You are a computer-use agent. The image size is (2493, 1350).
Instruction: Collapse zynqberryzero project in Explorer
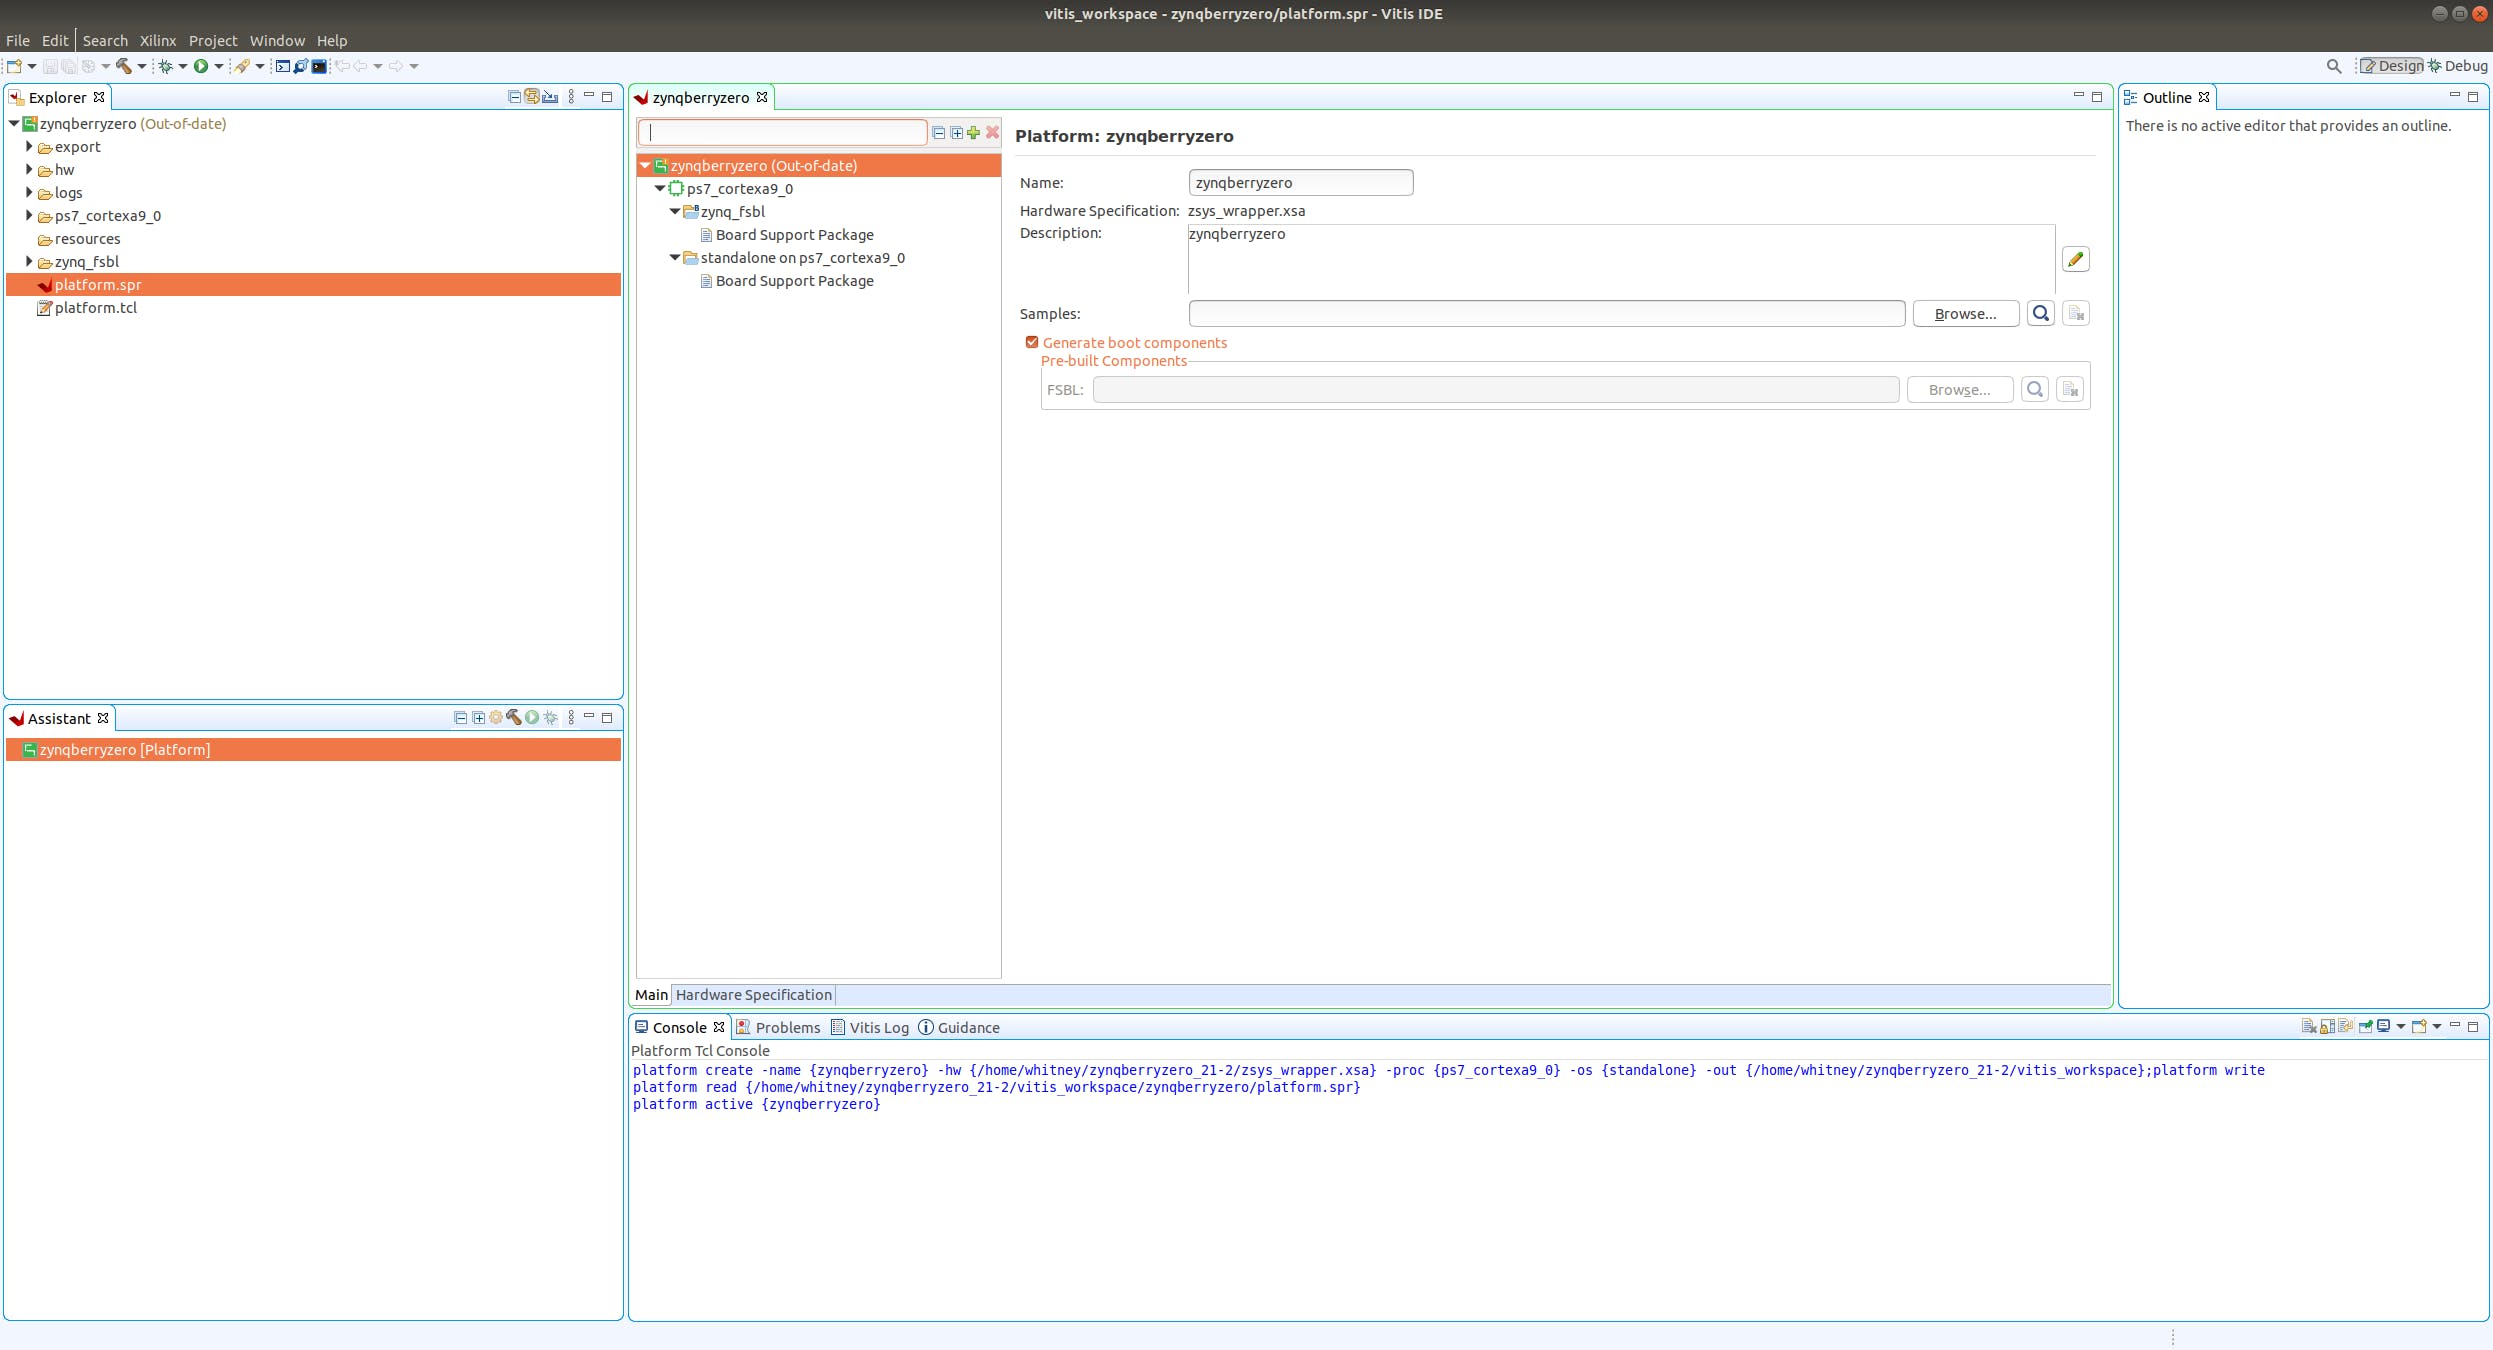(14, 123)
